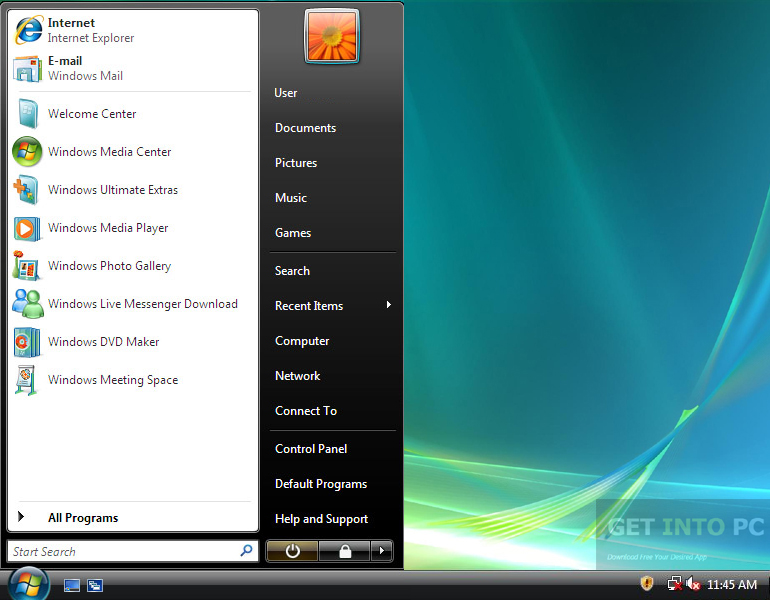Screen dimensions: 770x600
Task: Launch Windows Meeting Space icon
Action: pos(26,380)
